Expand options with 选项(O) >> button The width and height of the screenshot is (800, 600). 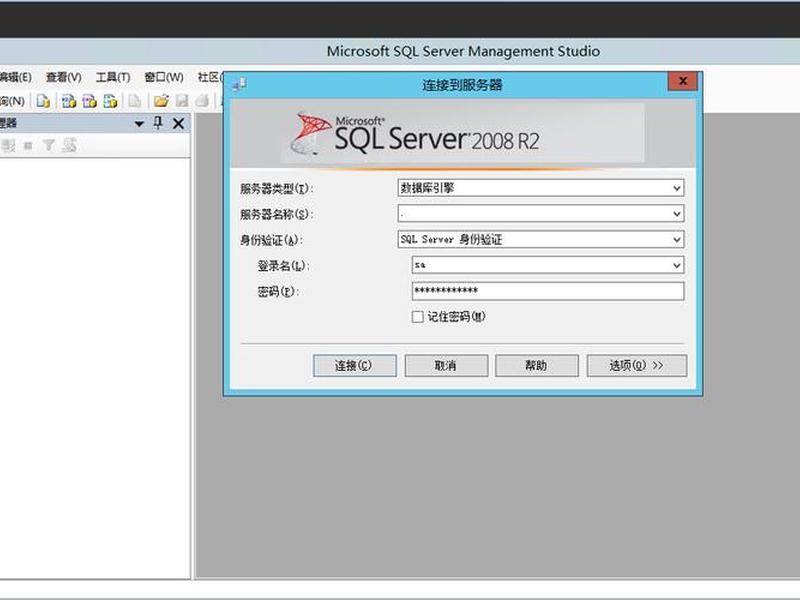[x=637, y=366]
